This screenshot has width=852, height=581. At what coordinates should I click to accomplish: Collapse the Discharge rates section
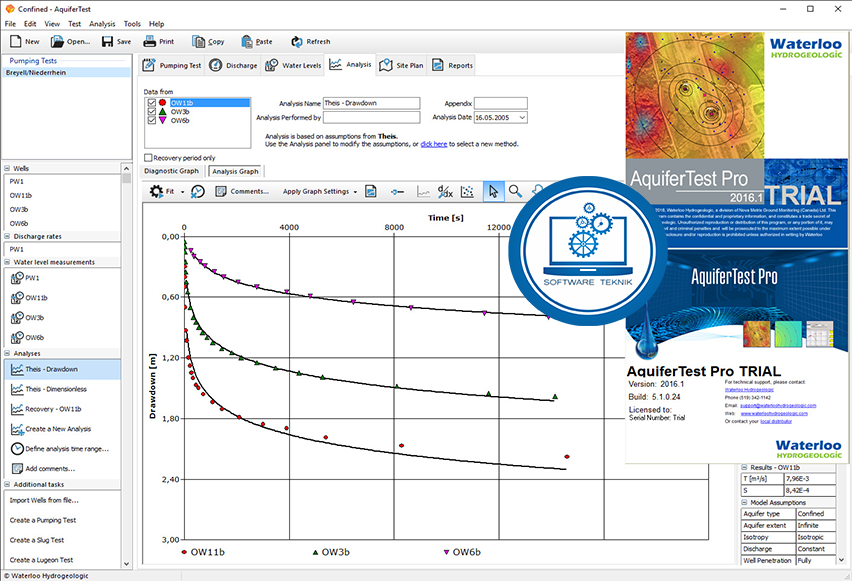(7, 236)
